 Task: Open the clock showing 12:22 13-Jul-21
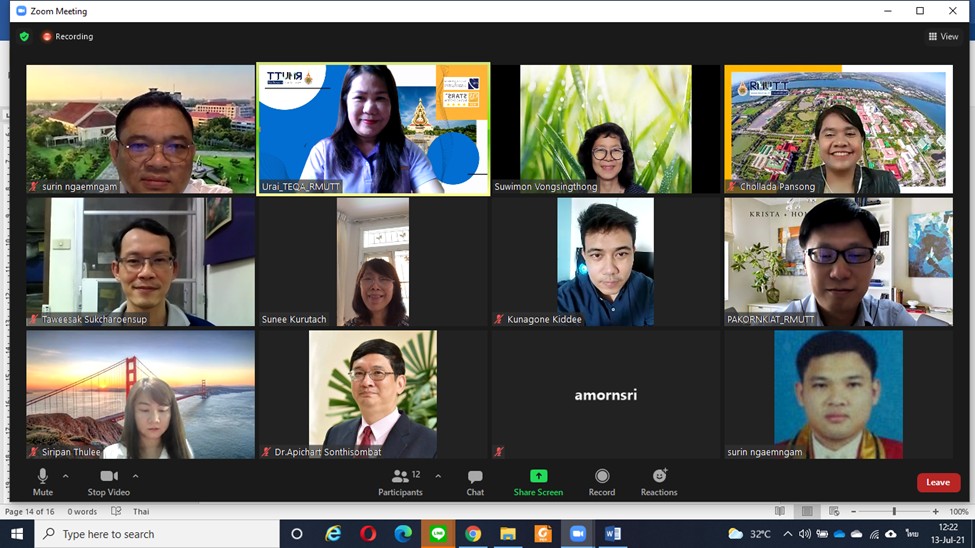click(x=948, y=534)
